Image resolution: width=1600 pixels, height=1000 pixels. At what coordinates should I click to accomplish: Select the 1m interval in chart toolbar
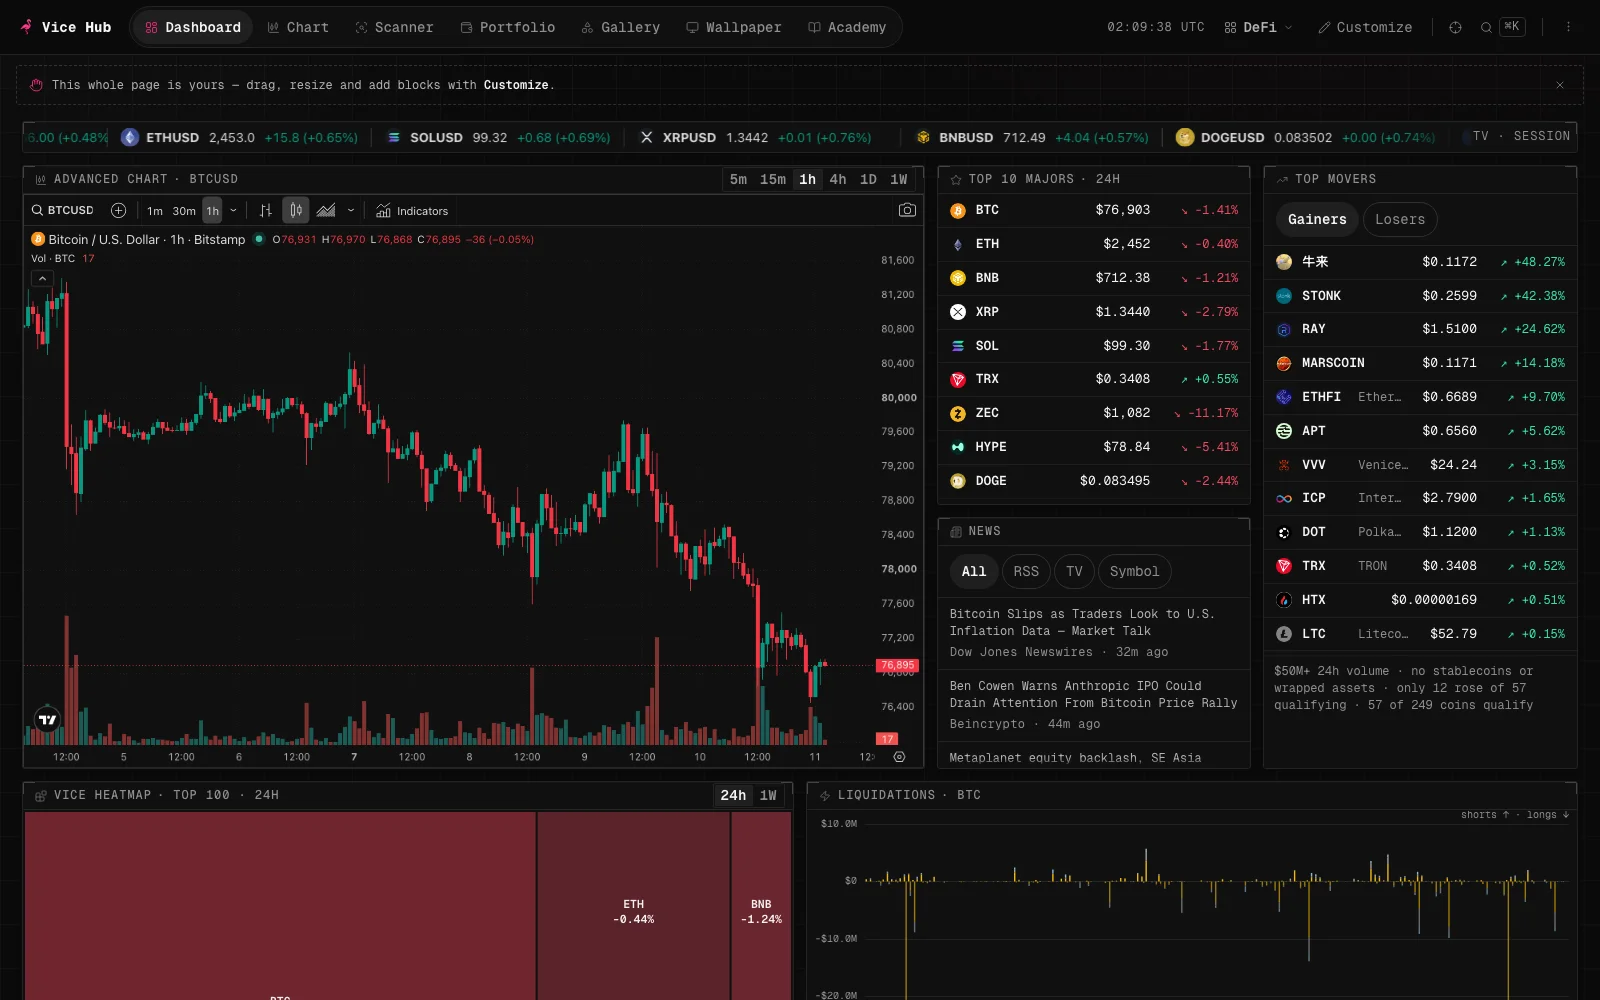coord(155,211)
